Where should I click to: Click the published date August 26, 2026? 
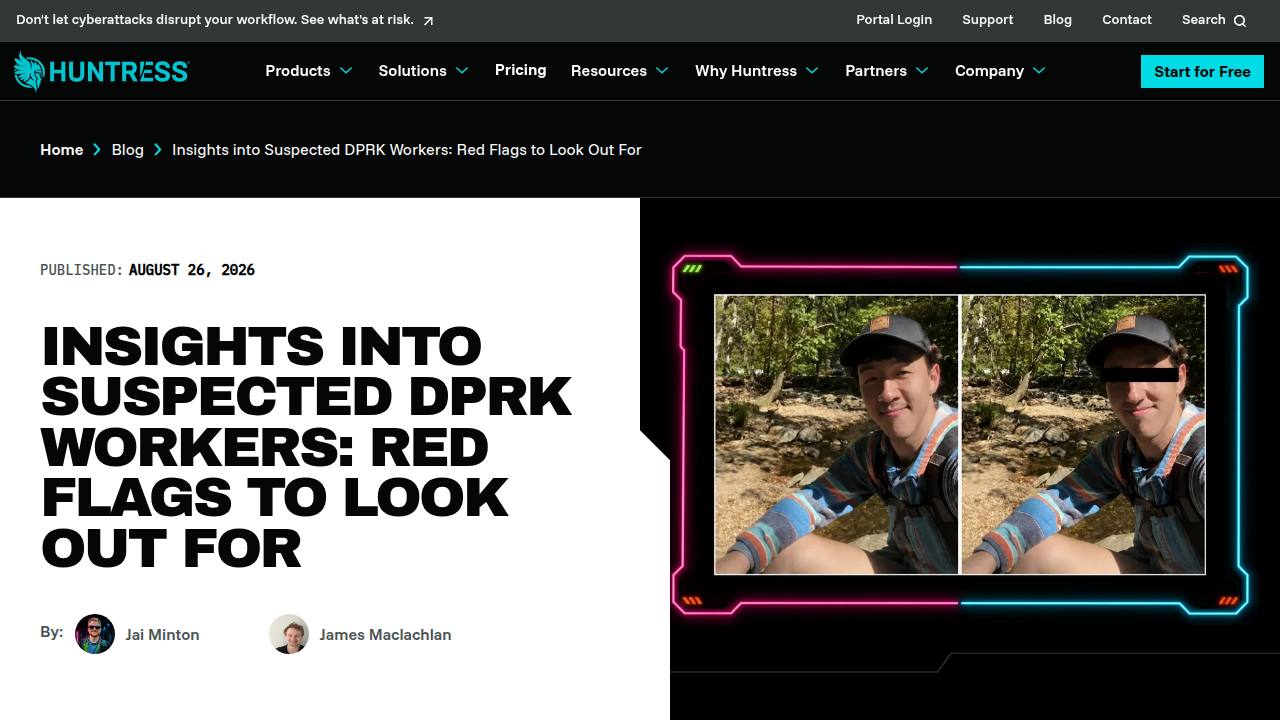[x=192, y=270]
